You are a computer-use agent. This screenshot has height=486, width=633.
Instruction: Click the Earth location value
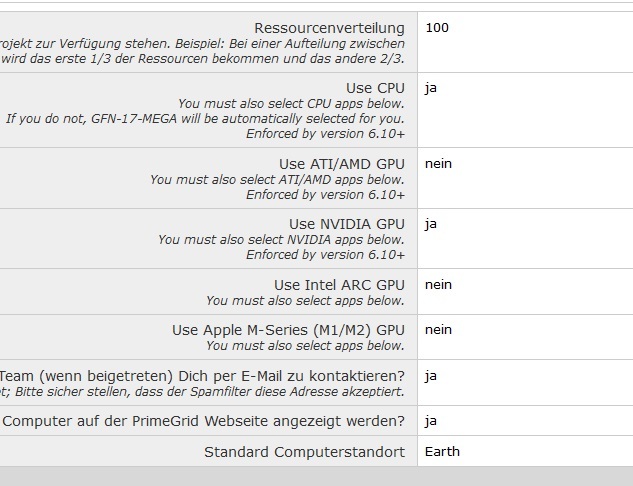[x=442, y=451]
